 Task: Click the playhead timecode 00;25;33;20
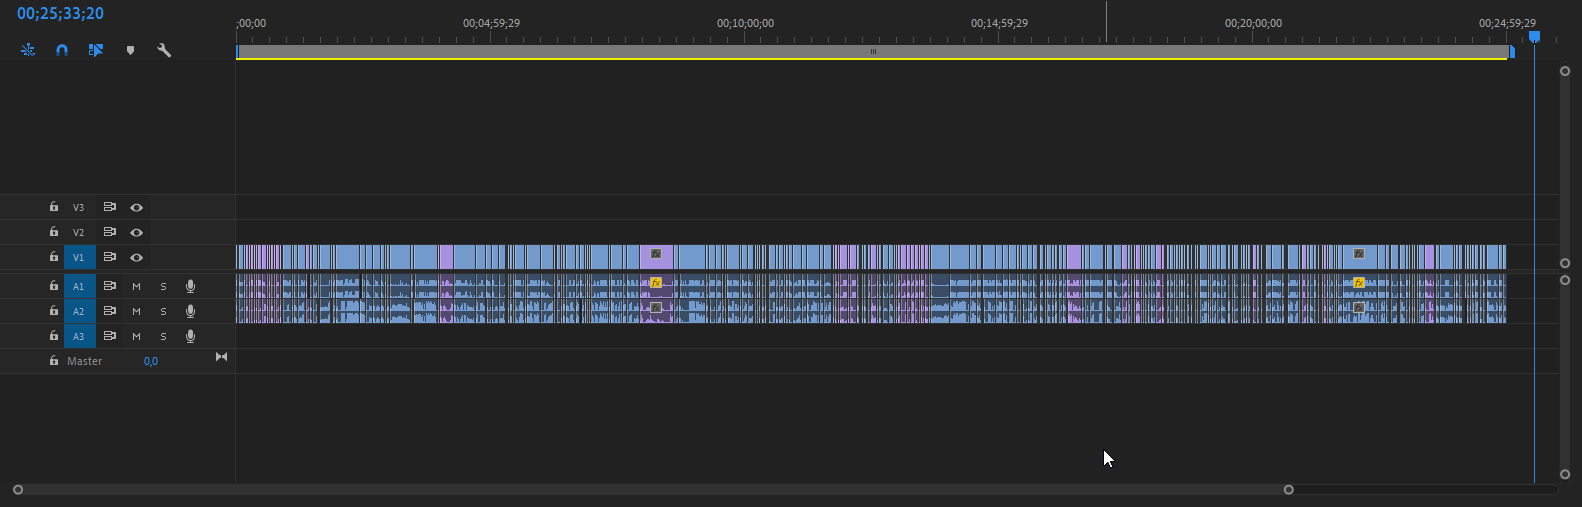point(60,14)
